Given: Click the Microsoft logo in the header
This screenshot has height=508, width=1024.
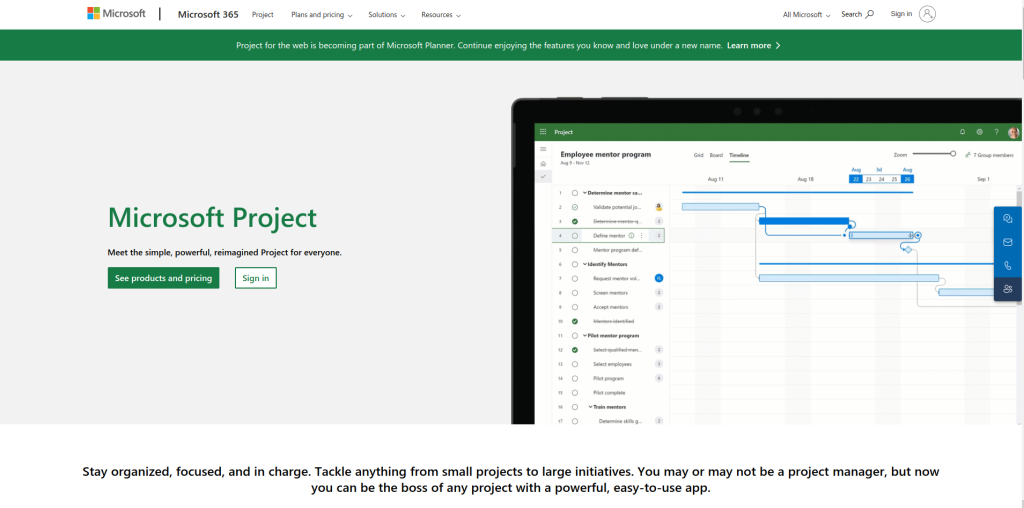Looking at the screenshot, I should [116, 14].
